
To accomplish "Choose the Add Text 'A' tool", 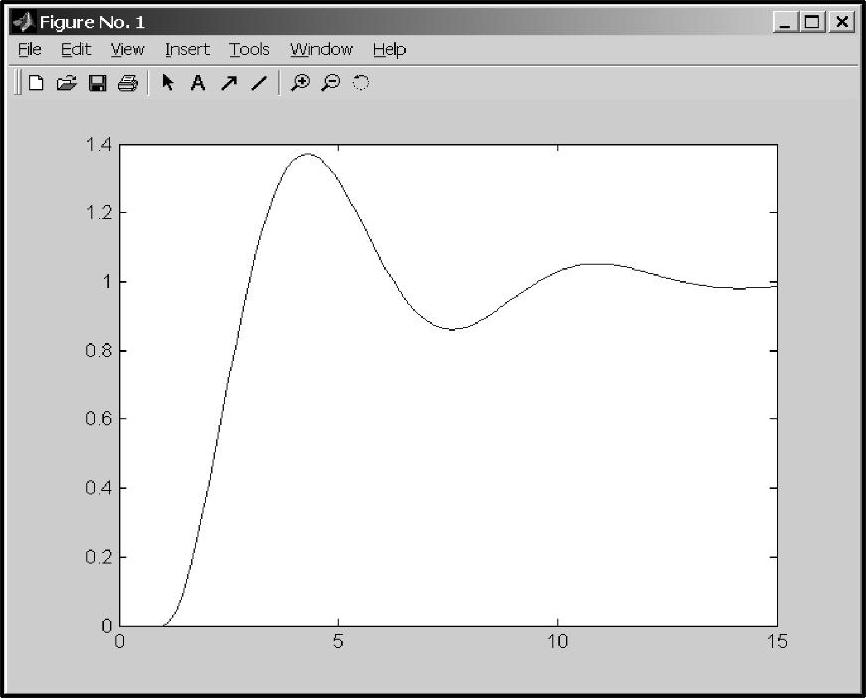I will pyautogui.click(x=198, y=83).
